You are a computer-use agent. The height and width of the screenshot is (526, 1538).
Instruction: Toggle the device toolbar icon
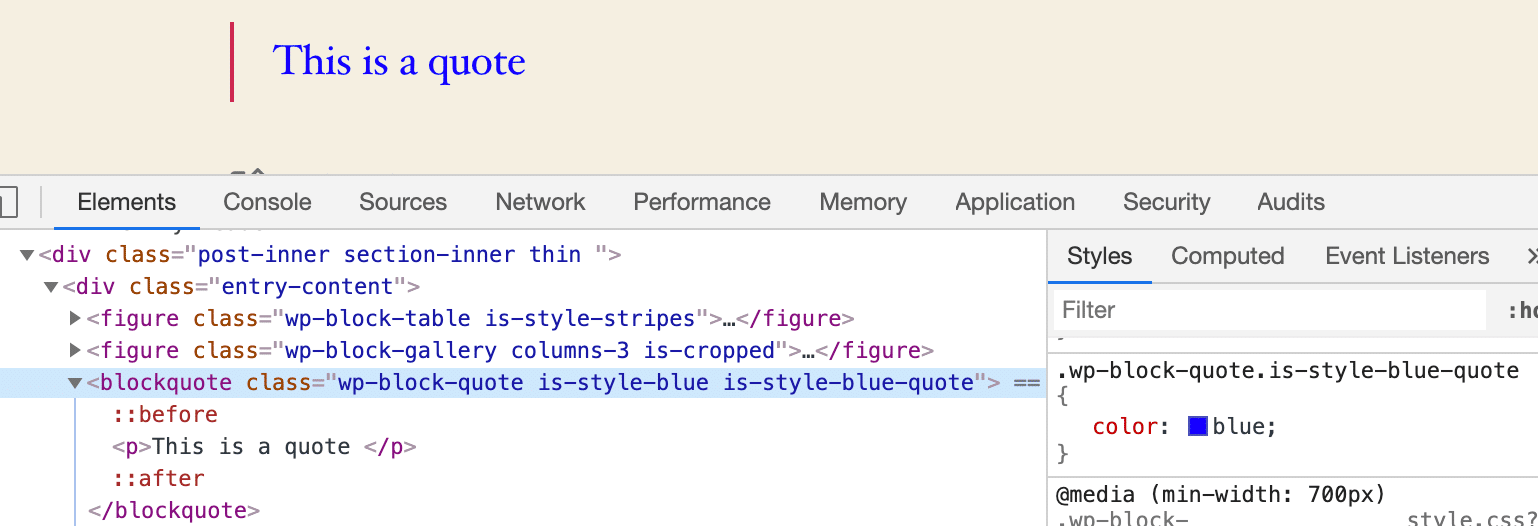click(x=6, y=202)
